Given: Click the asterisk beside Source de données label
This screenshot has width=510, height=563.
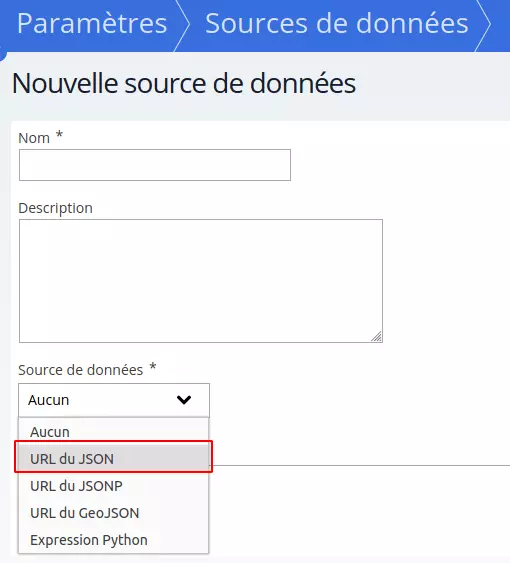Looking at the screenshot, I should pos(153,367).
